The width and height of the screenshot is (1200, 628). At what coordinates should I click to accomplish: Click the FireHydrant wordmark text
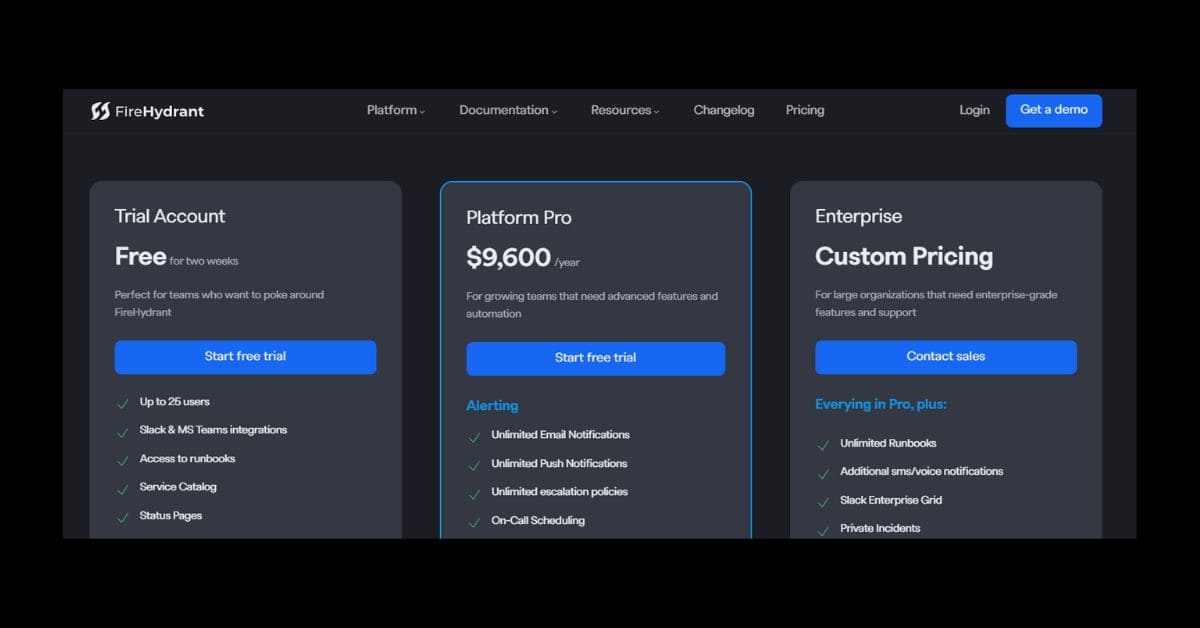[x=160, y=111]
